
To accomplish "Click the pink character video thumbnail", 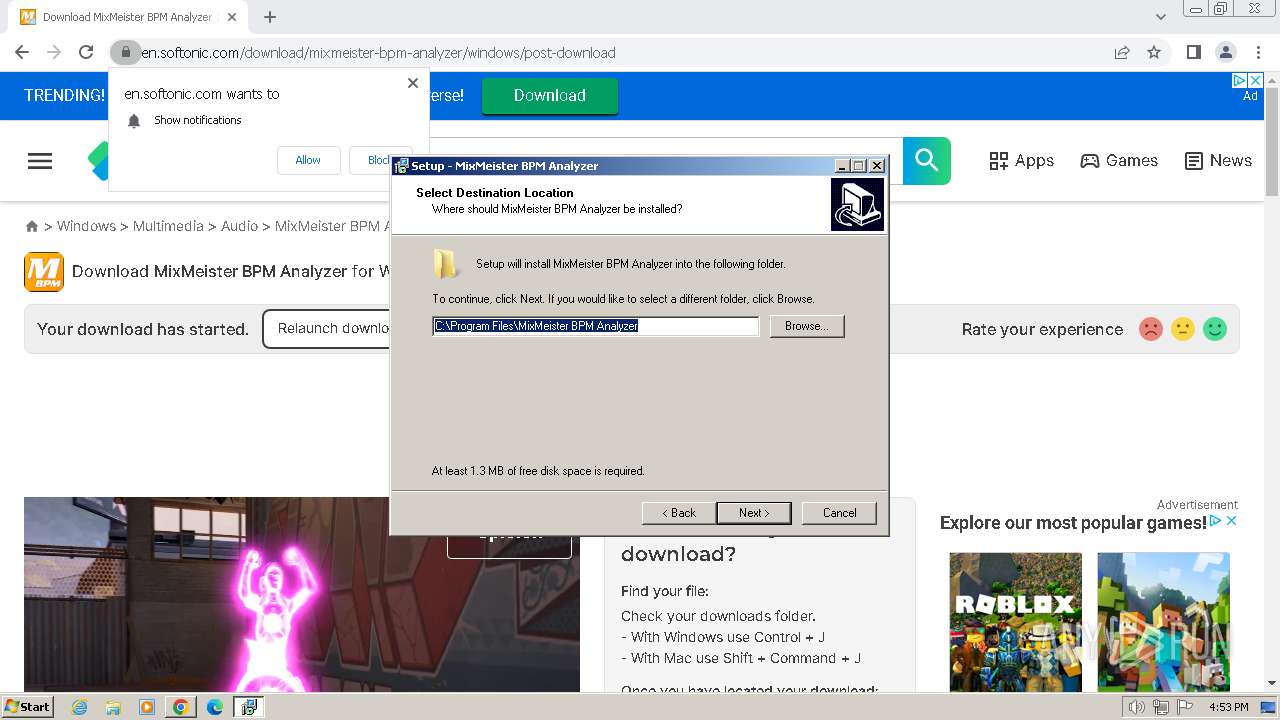I will pos(302,594).
